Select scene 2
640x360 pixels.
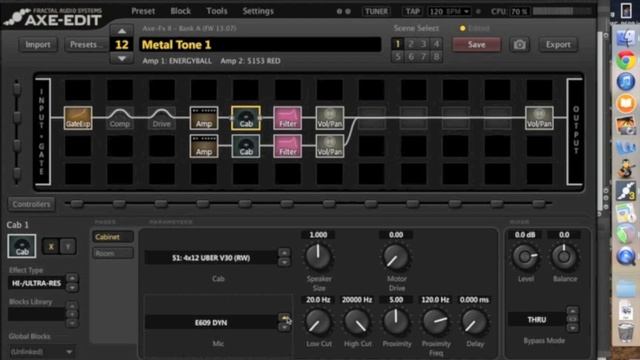[411, 44]
